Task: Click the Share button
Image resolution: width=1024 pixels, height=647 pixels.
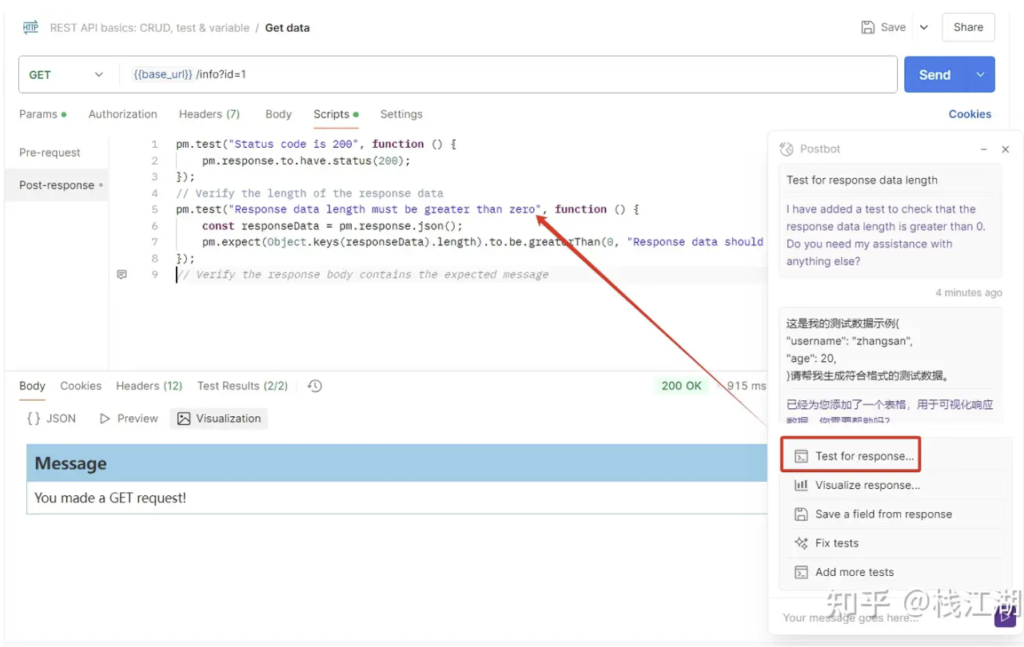Action: (x=967, y=28)
